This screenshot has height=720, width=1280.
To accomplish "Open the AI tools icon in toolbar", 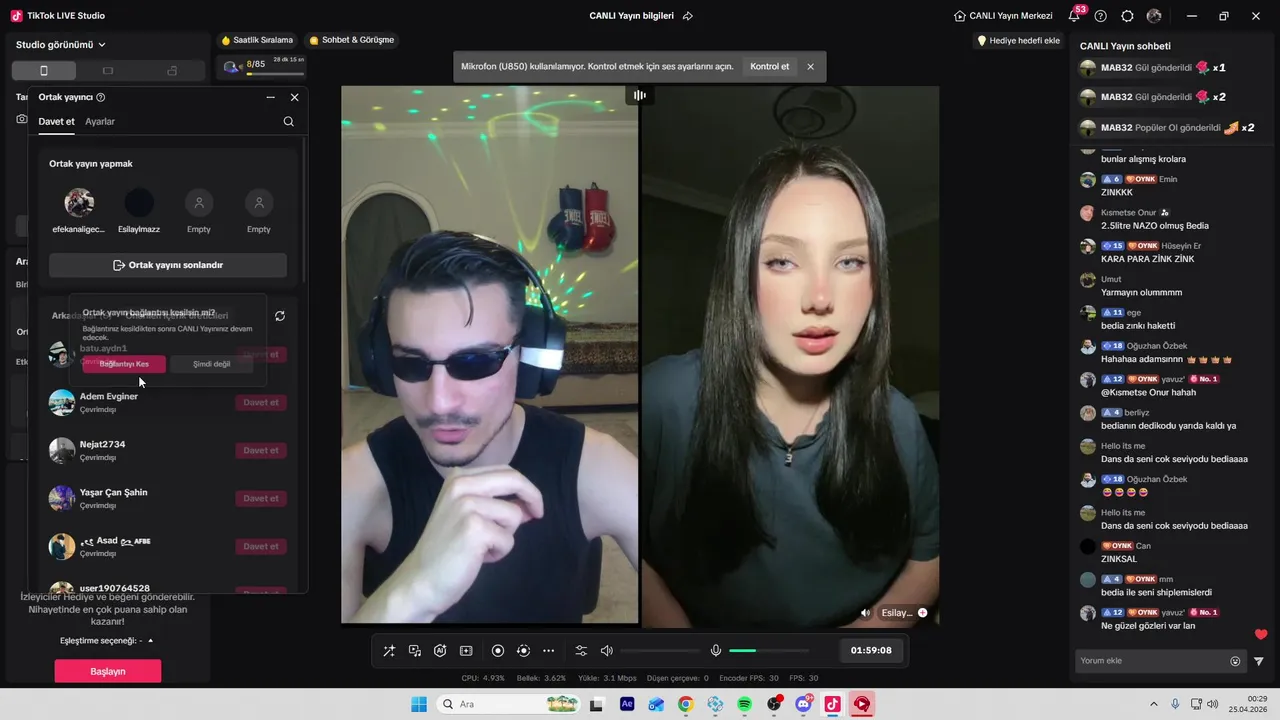I will [440, 651].
